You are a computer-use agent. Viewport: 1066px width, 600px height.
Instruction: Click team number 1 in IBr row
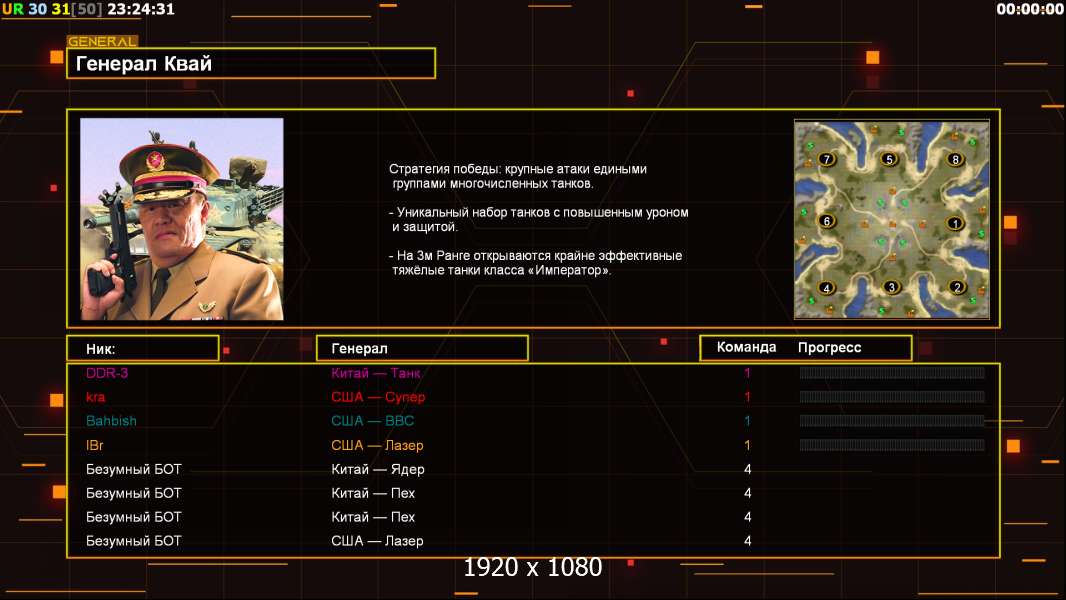click(x=747, y=445)
